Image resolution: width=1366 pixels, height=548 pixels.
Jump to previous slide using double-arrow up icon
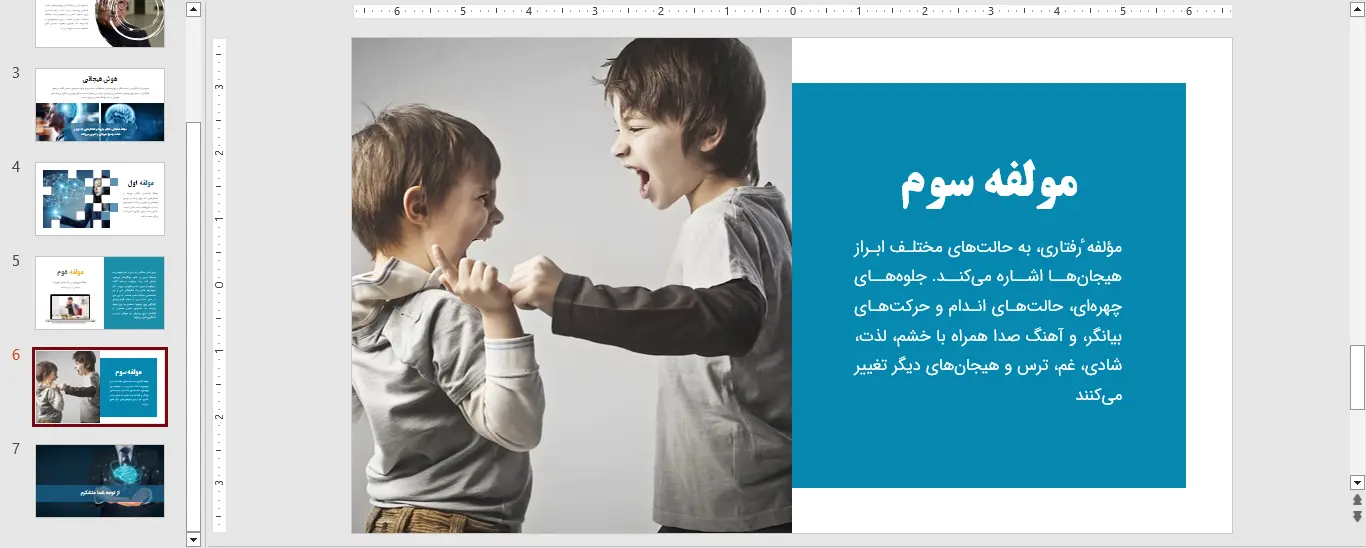click(x=1357, y=499)
